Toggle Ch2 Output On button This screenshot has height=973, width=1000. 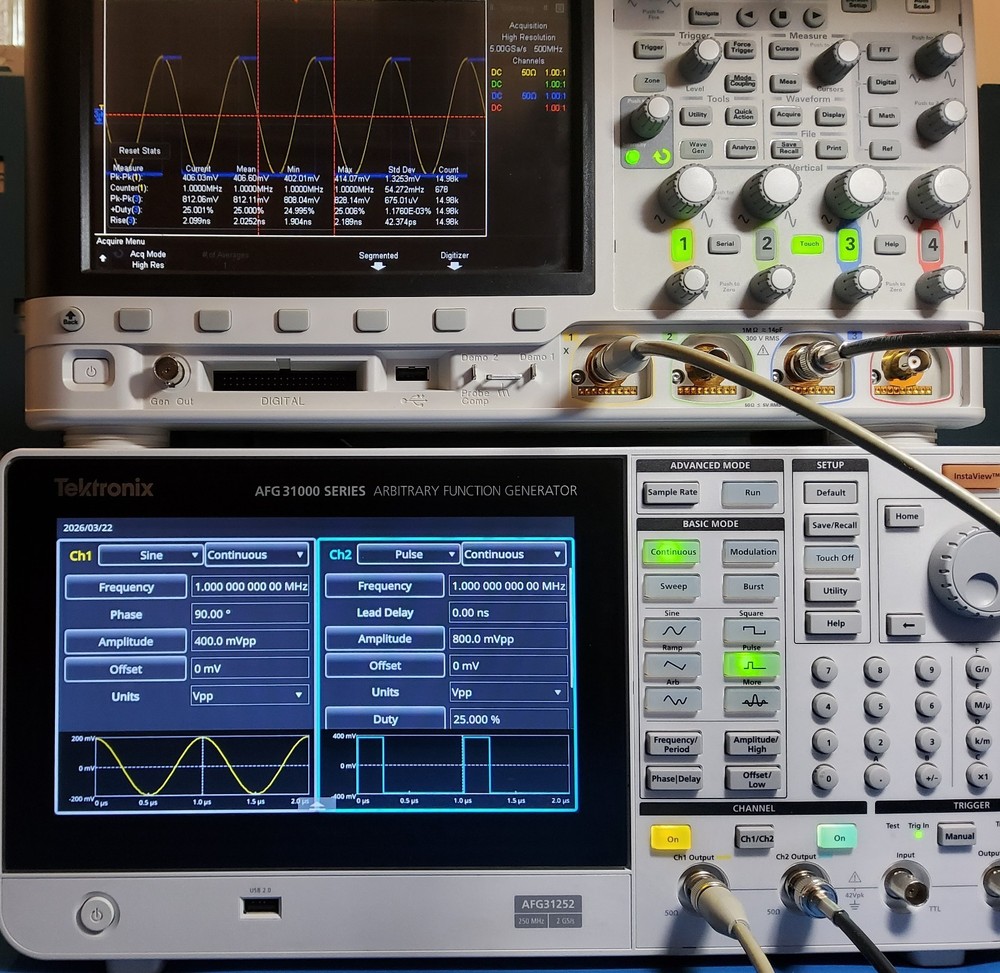836,838
